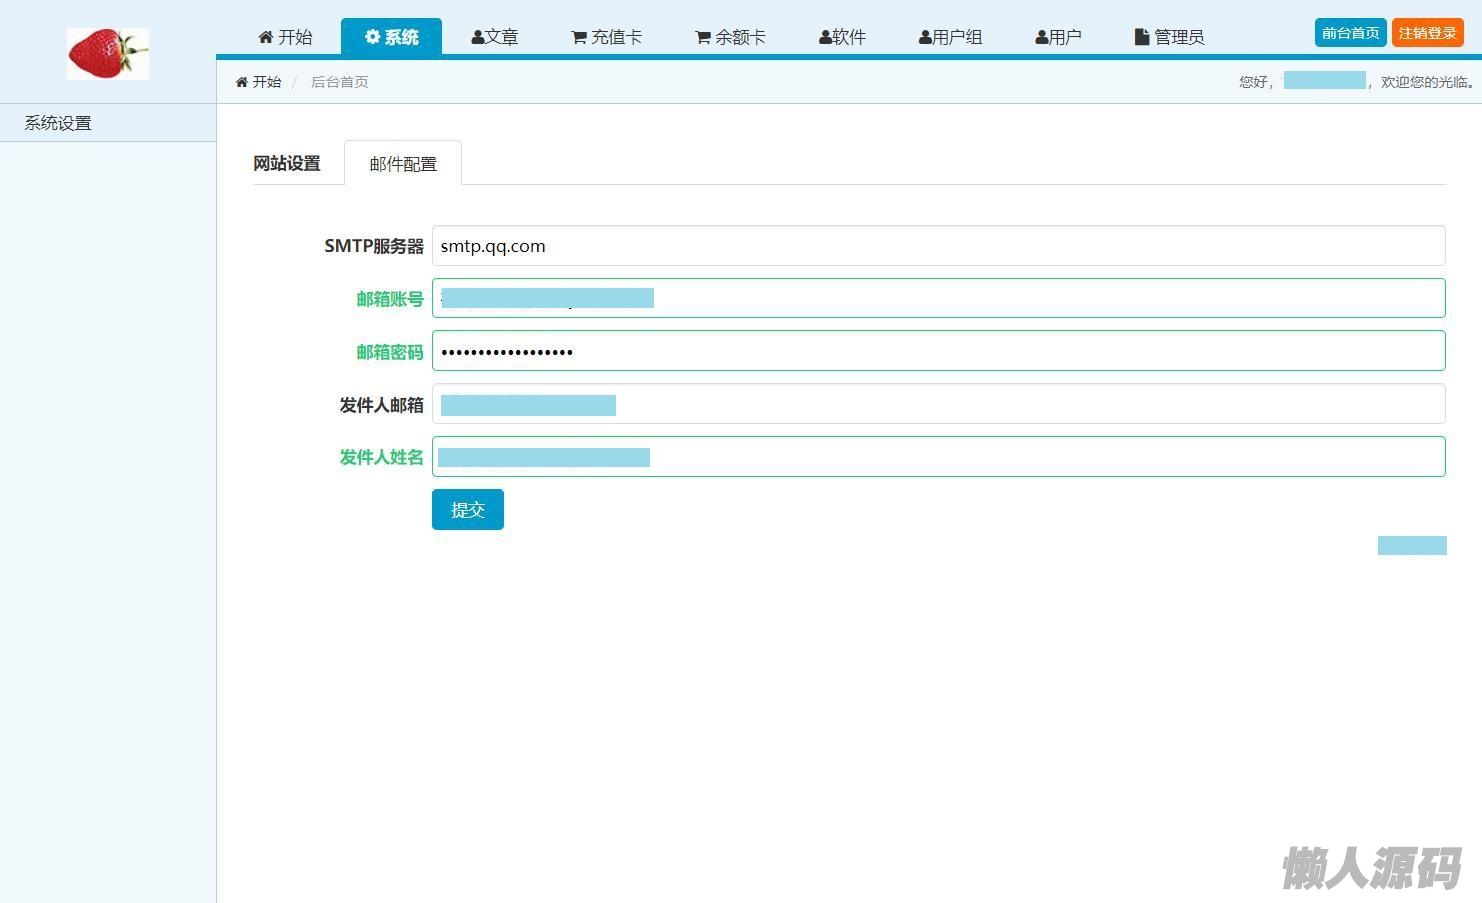Click the user icon beside 软件
This screenshot has width=1482, height=903.
(x=825, y=37)
